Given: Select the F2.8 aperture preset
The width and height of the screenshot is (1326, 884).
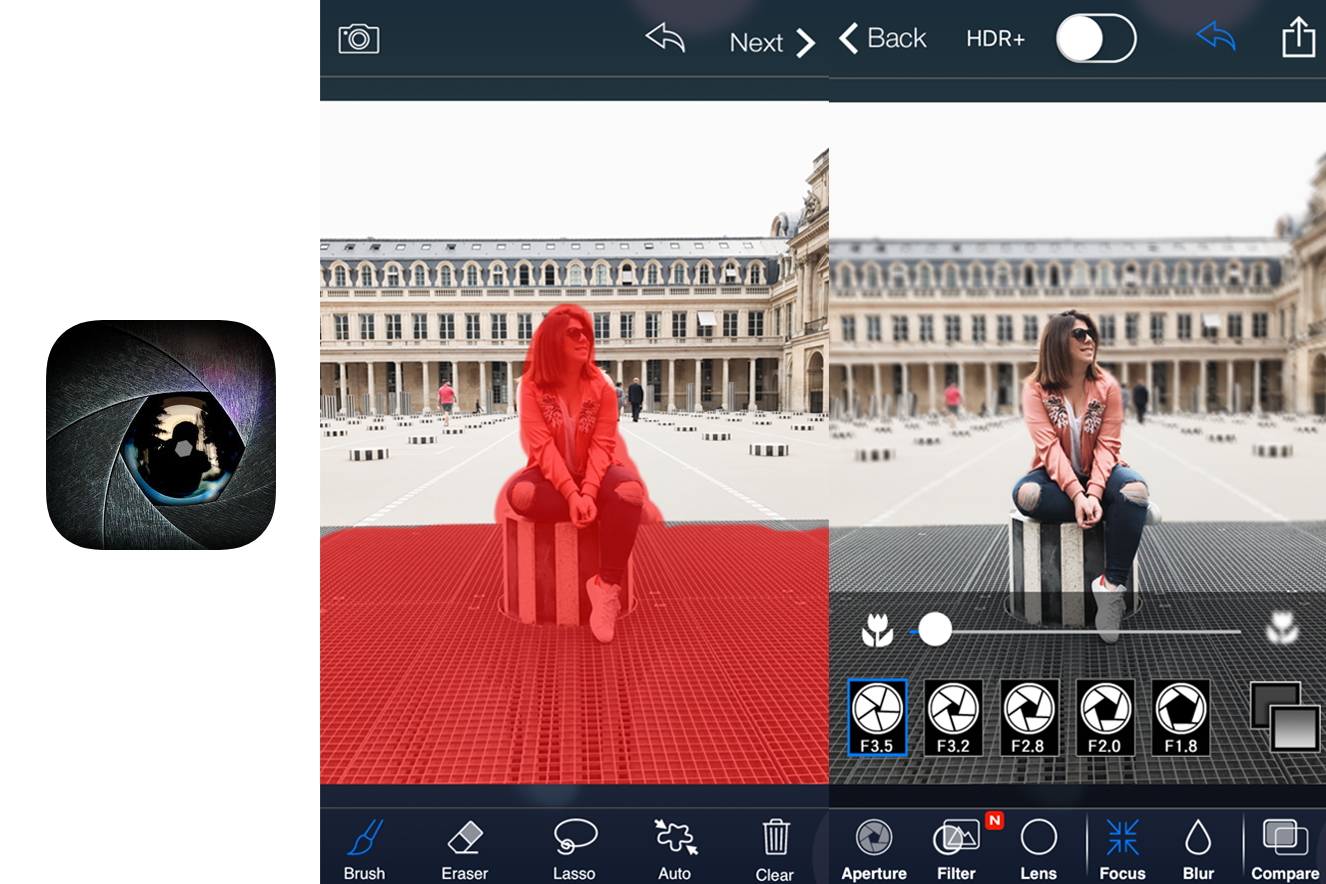Looking at the screenshot, I should pyautogui.click(x=1029, y=717).
